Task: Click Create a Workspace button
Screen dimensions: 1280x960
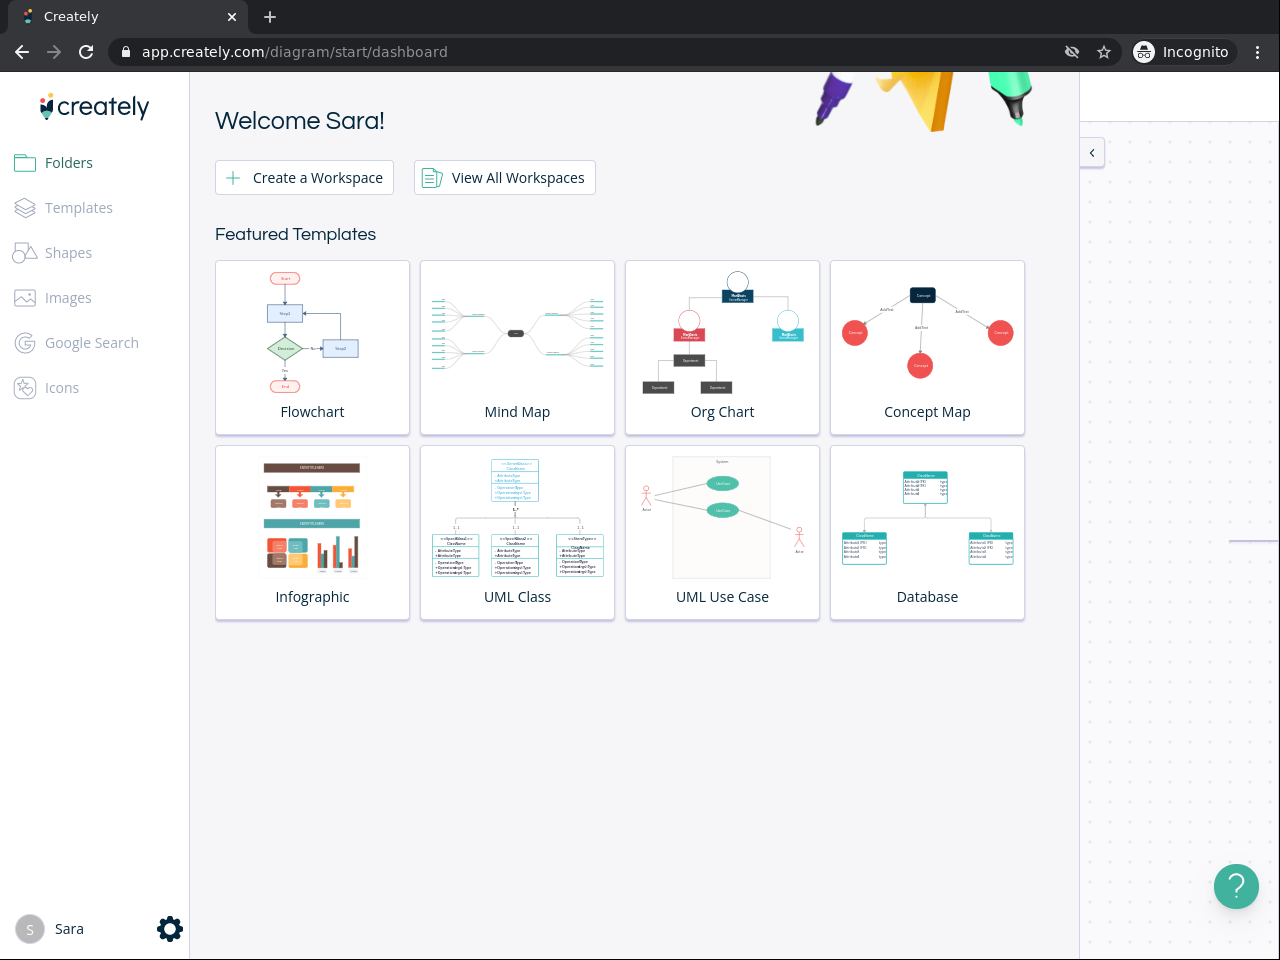Action: [x=304, y=178]
